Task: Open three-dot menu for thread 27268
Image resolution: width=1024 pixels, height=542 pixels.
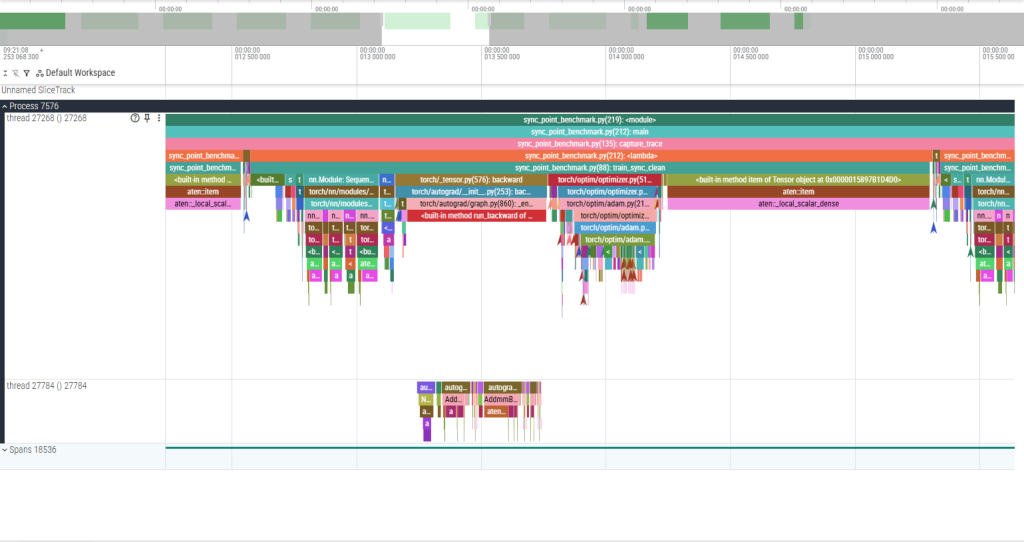Action: pos(158,118)
